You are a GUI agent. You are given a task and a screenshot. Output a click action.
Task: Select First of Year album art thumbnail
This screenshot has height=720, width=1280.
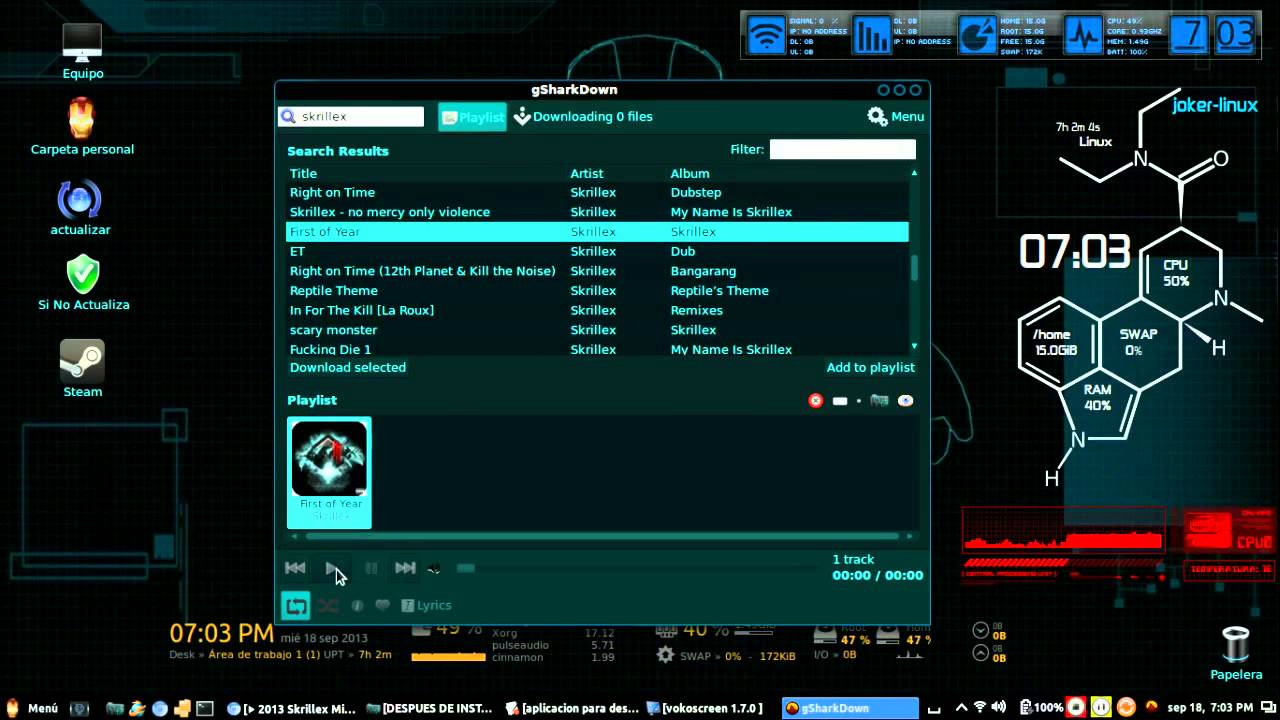point(329,472)
